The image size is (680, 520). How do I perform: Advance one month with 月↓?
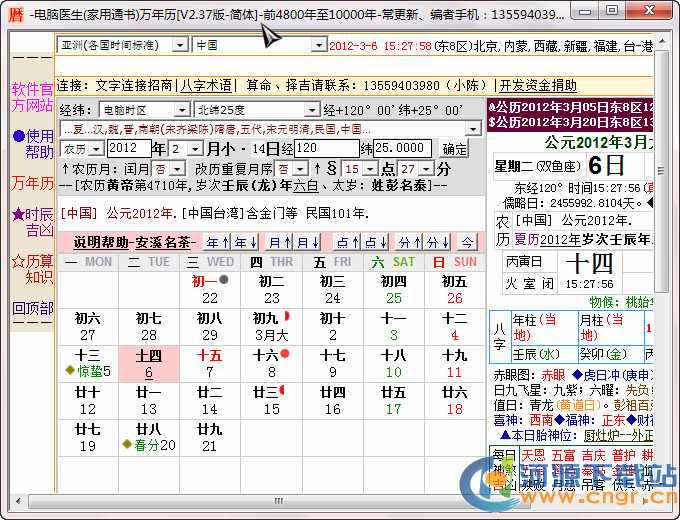point(304,243)
